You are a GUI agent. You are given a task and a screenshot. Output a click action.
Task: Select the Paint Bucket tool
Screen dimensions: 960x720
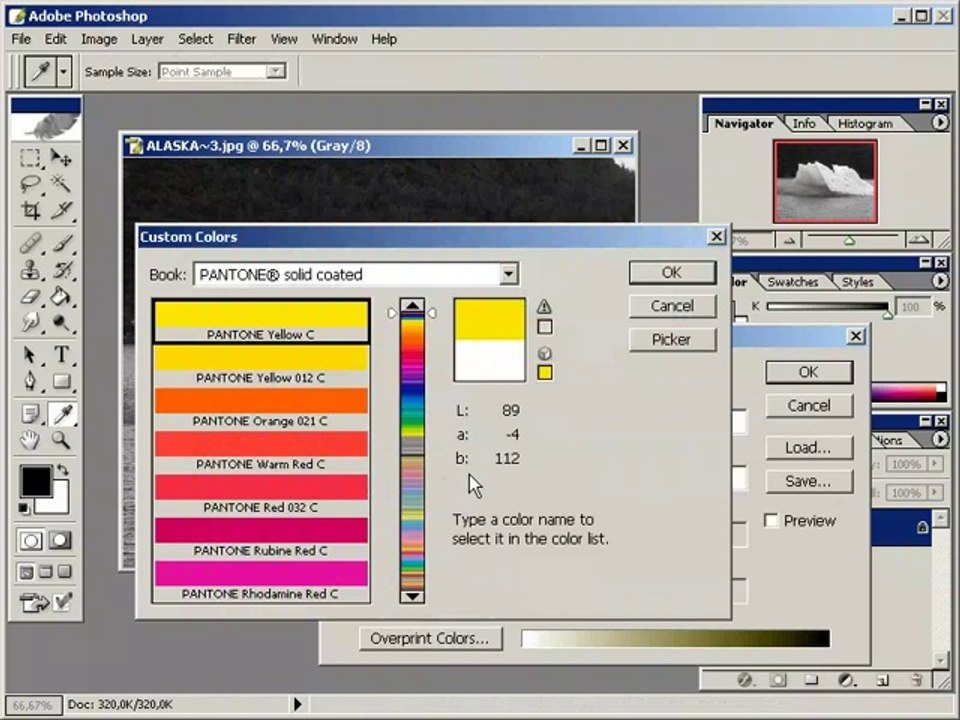[x=61, y=296]
